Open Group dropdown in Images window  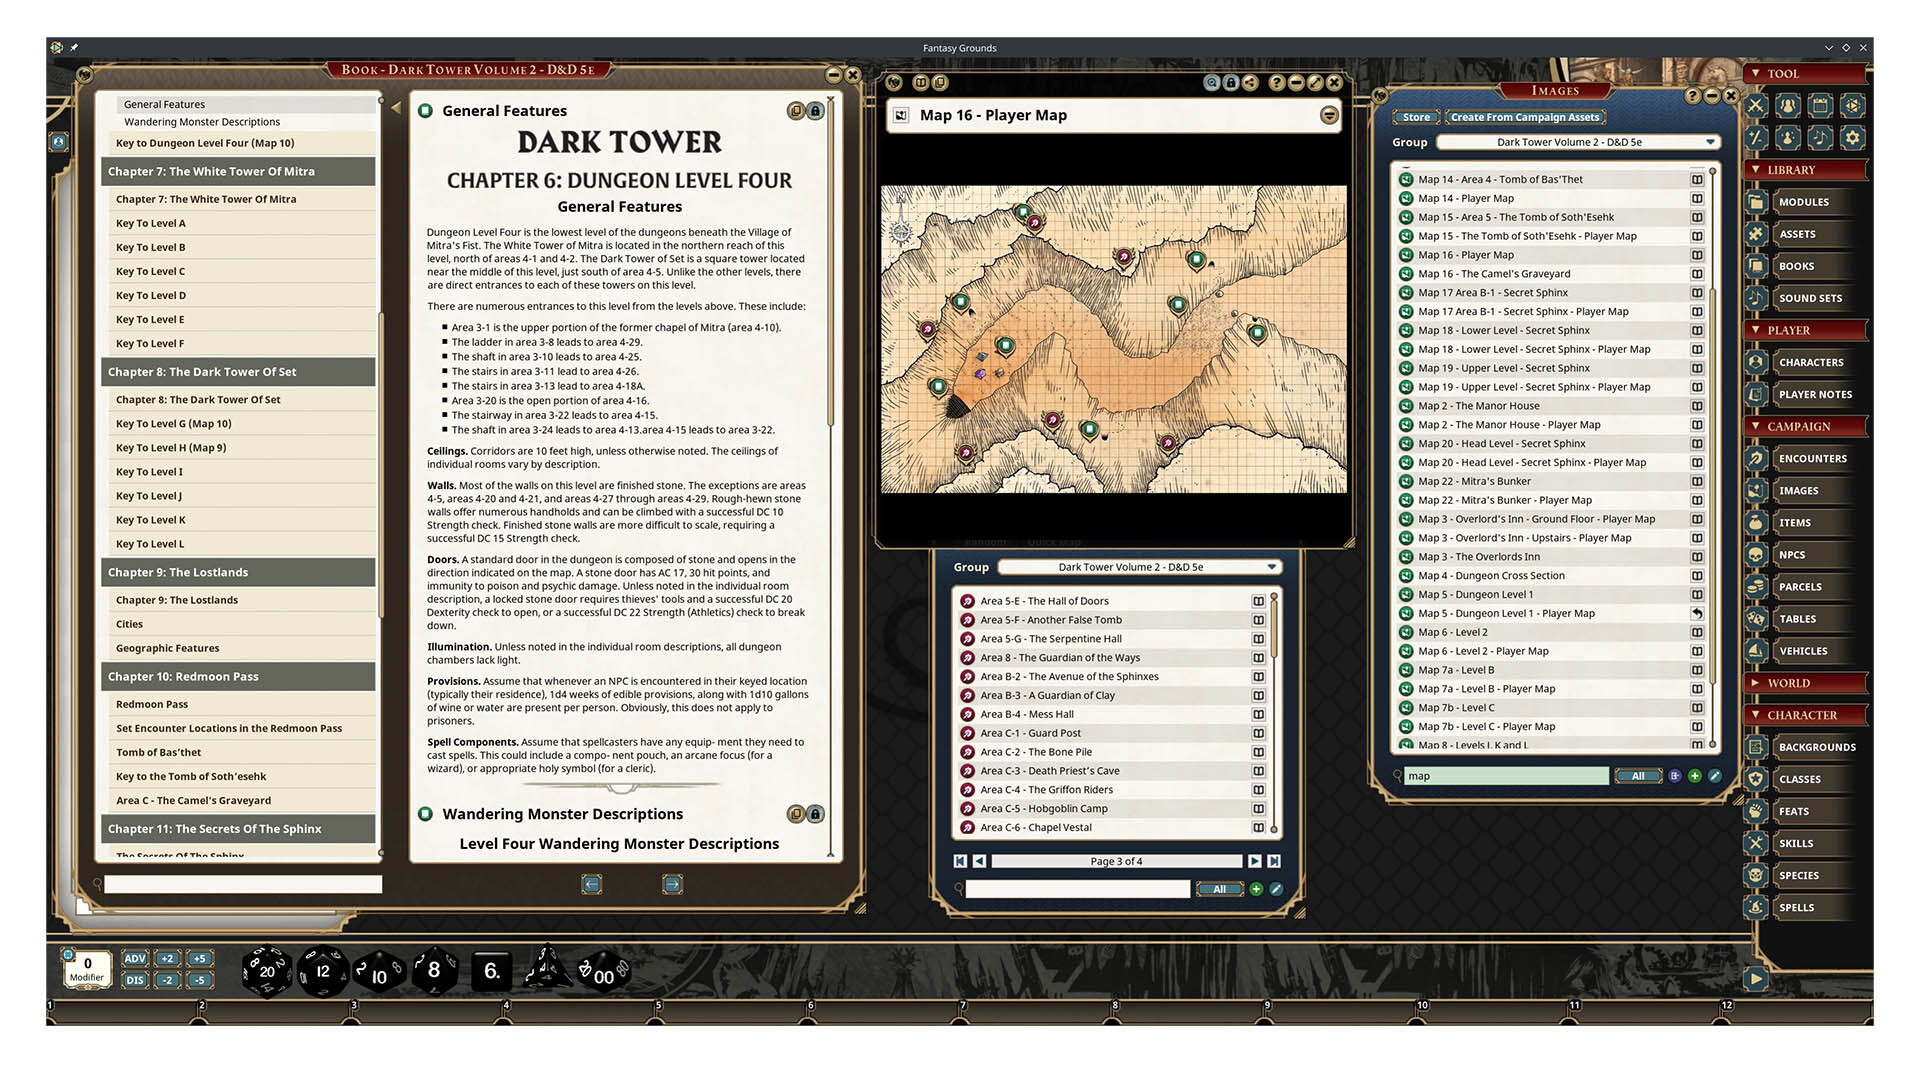[x=1579, y=142]
